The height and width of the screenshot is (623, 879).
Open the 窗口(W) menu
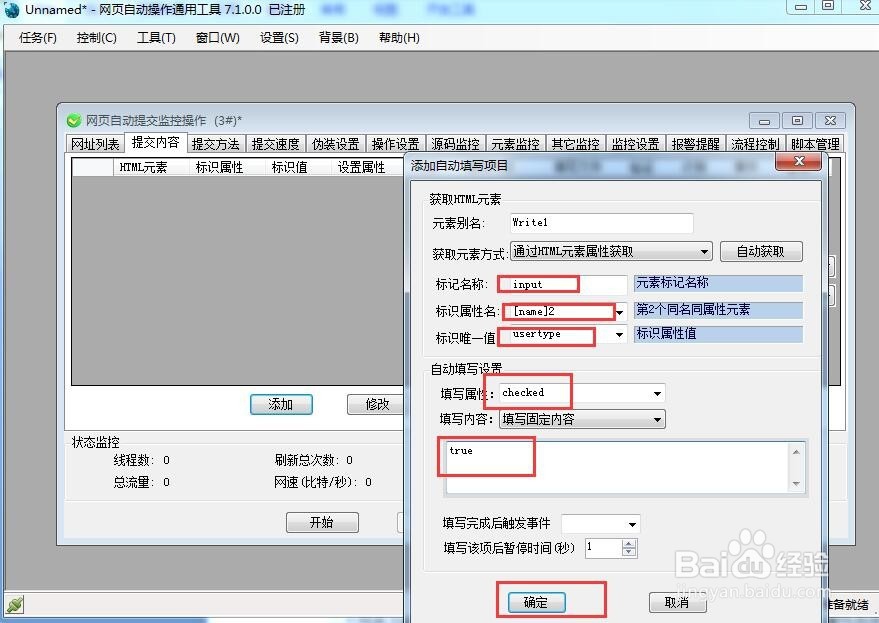point(218,38)
